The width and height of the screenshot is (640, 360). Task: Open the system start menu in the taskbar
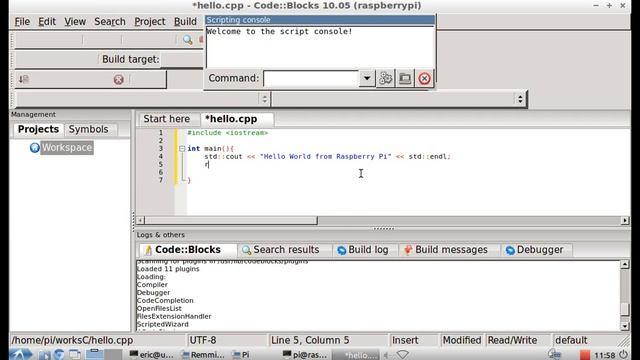point(19,355)
